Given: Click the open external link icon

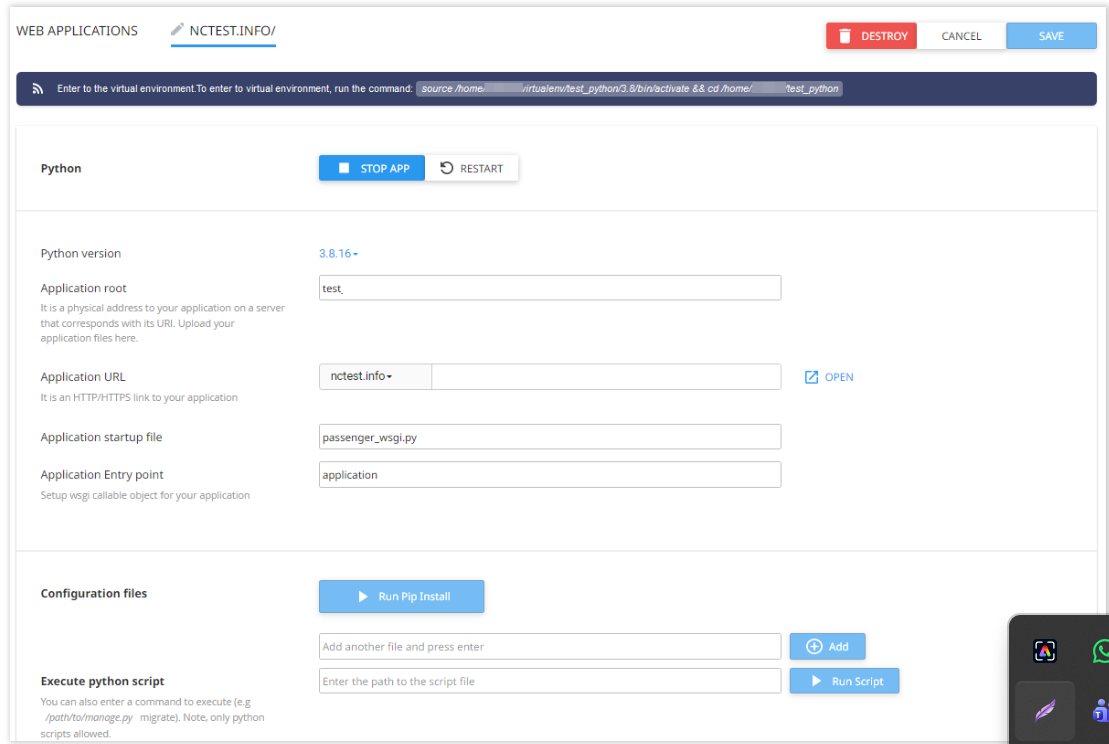Looking at the screenshot, I should [811, 377].
